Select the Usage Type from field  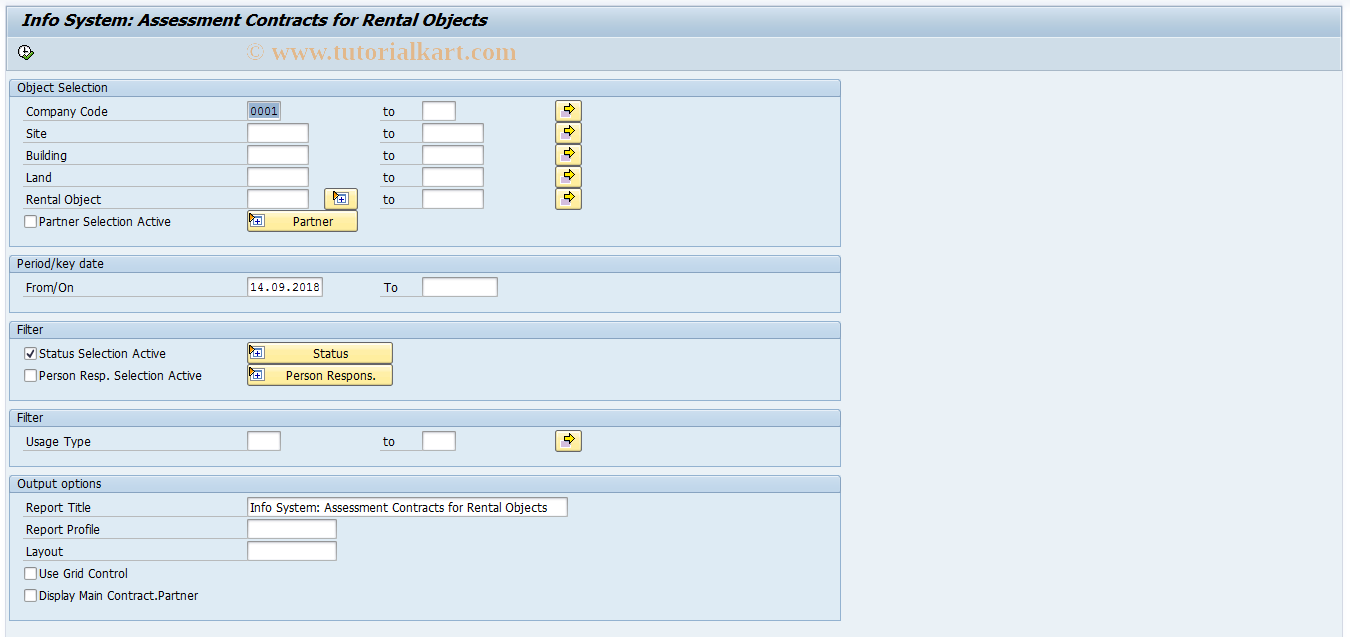coord(264,441)
